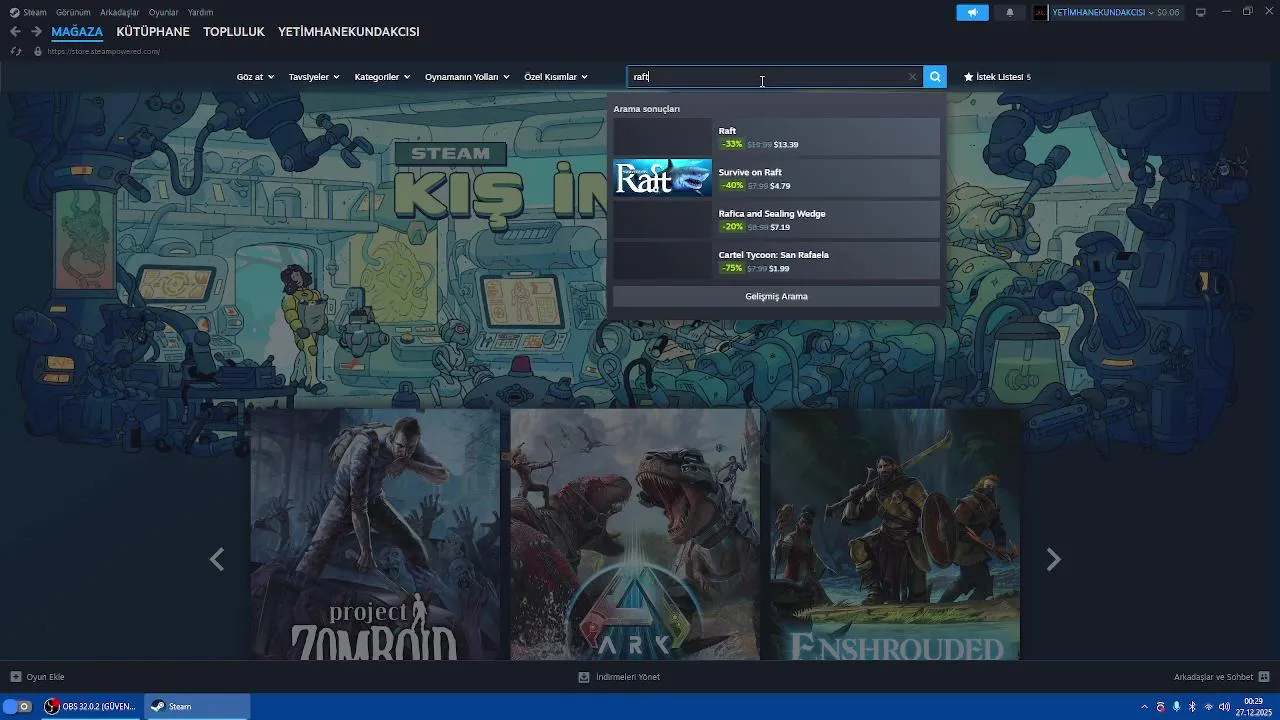Screen dimensions: 1280x720
Task: Click the page reload icon beside URL
Action: click(16, 51)
